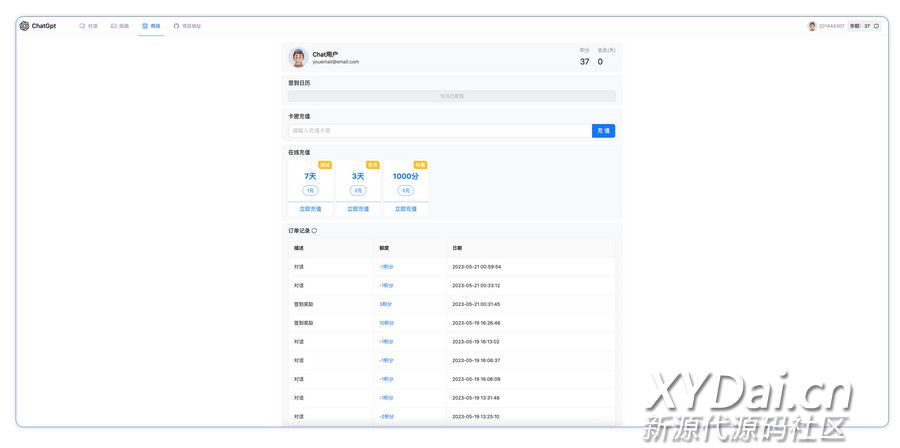Switch to the 商城 tab
Screen dimensions: 900x448
[151, 26]
